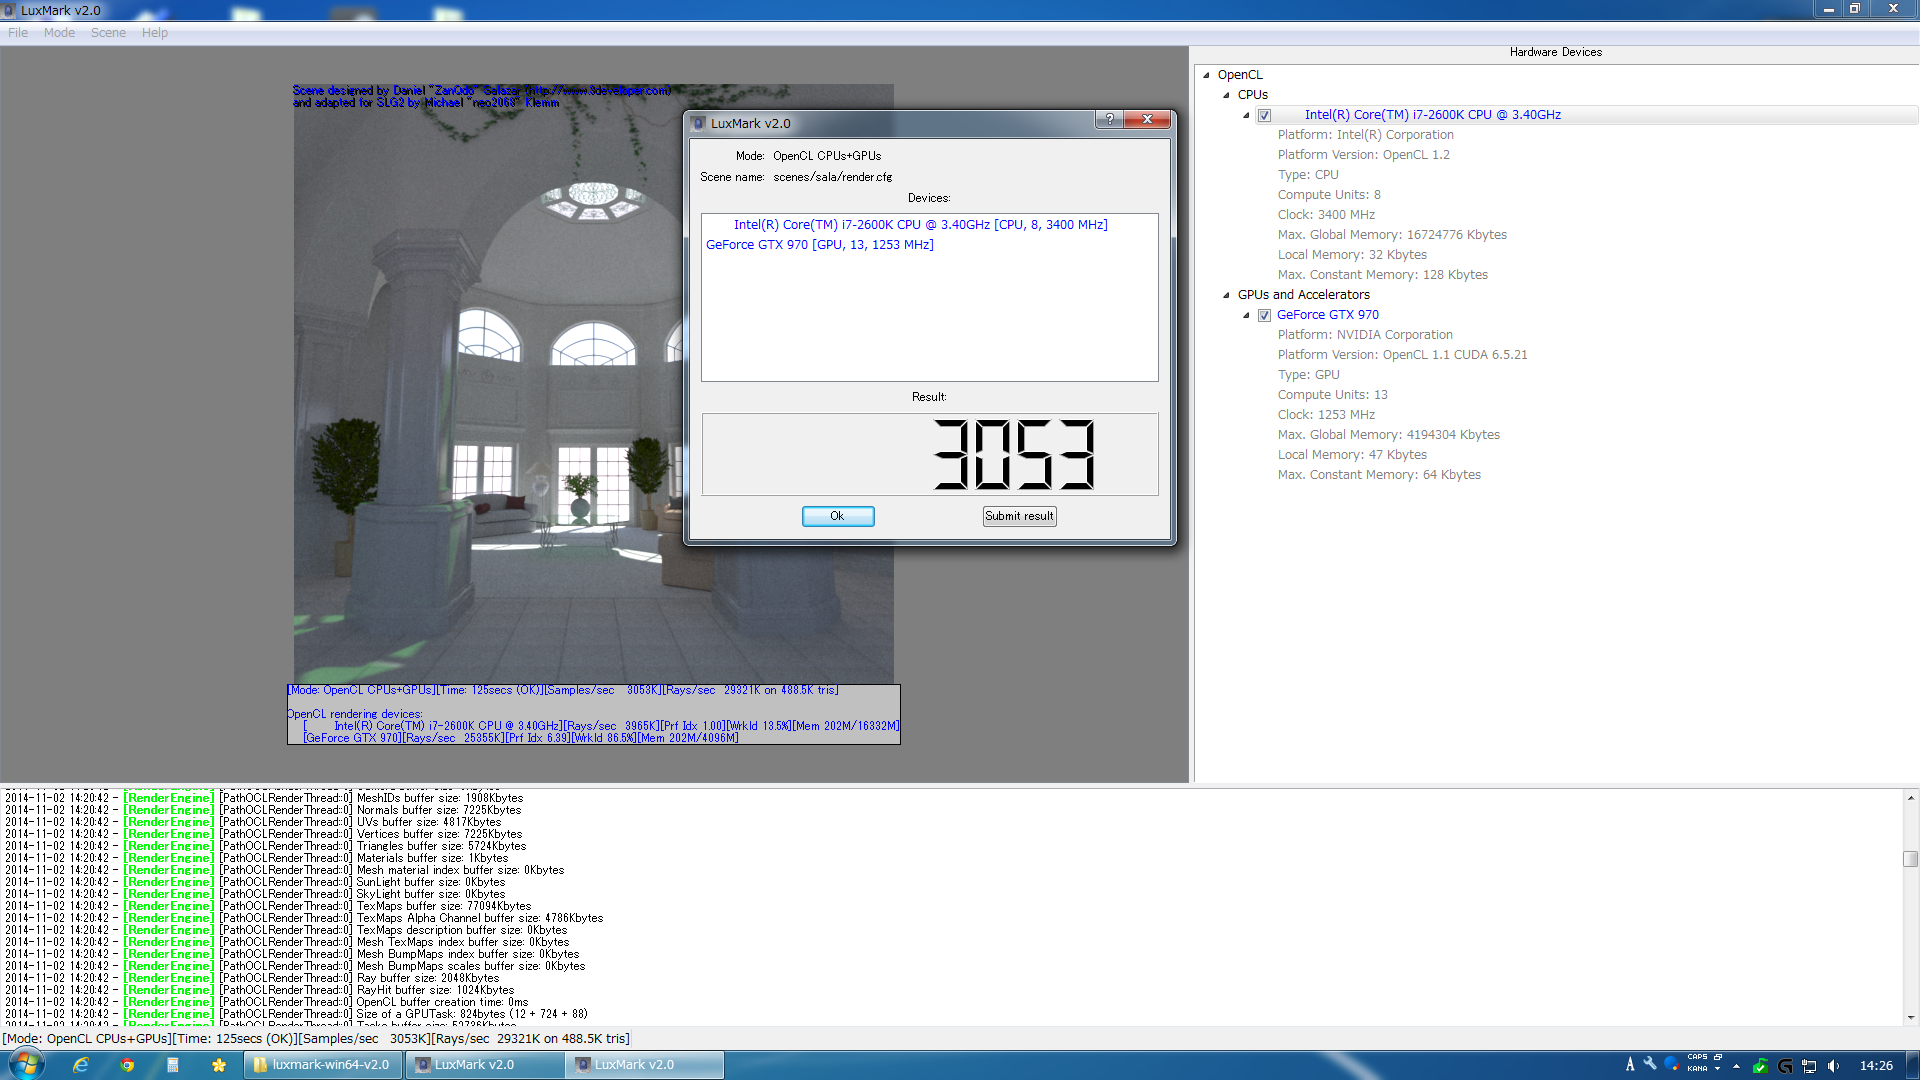This screenshot has width=1920, height=1080.
Task: Click the log panel vertical scrollbar thumb
Action: coord(1910,859)
